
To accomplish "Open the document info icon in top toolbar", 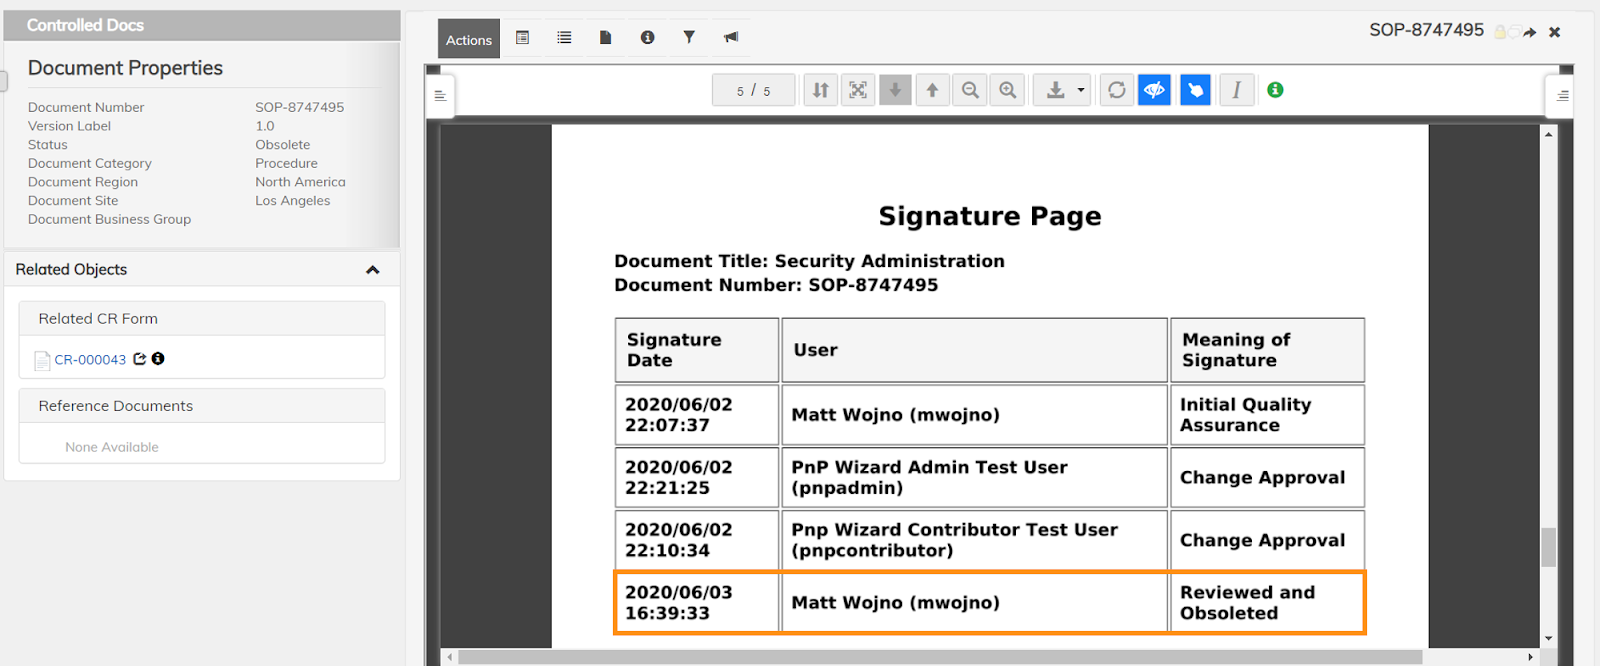I will coord(647,37).
